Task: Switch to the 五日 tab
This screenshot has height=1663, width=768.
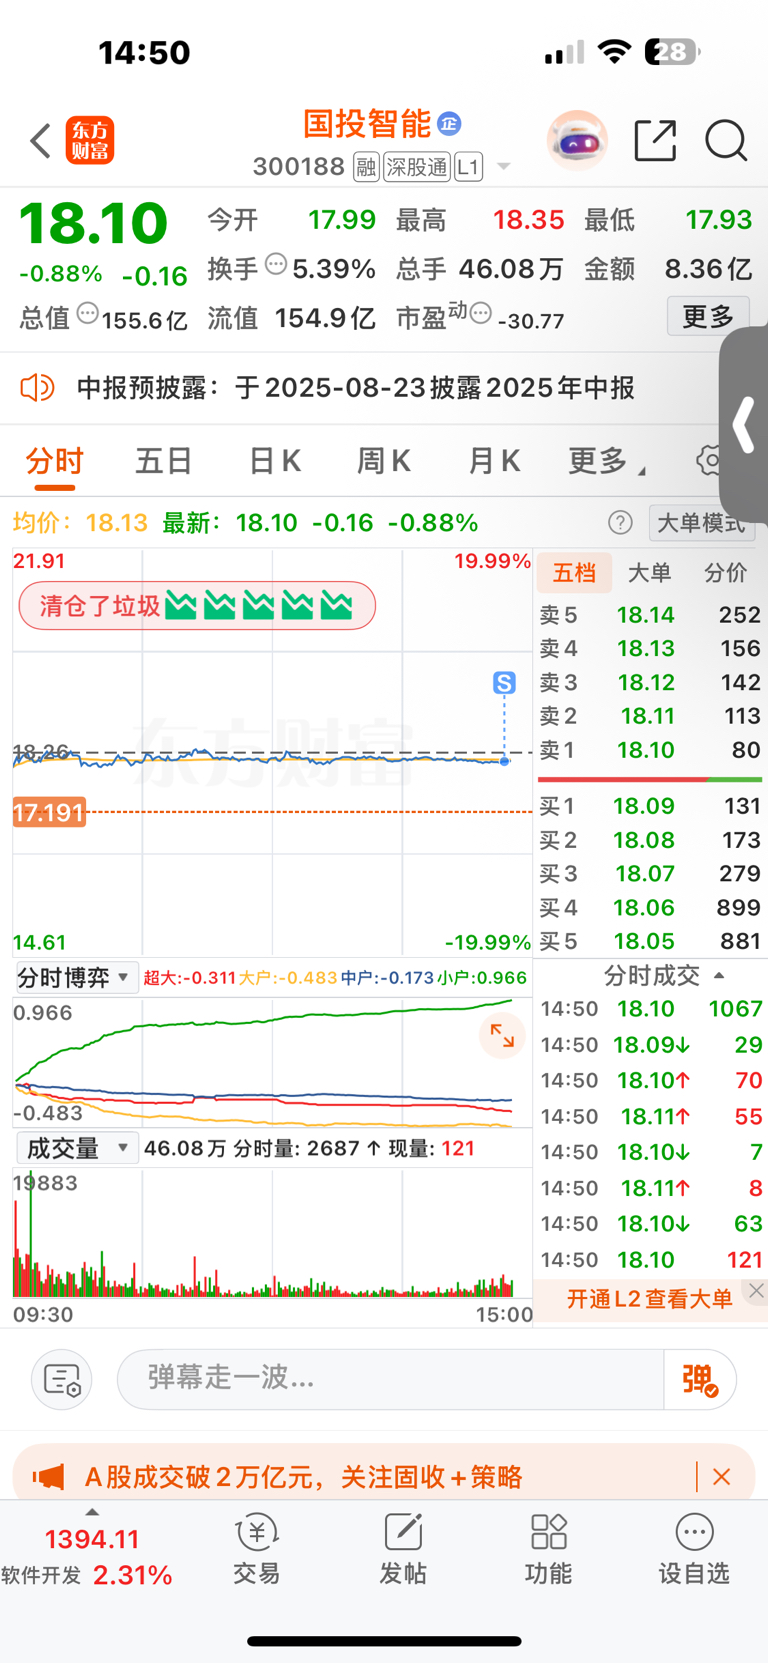Action: pyautogui.click(x=164, y=461)
